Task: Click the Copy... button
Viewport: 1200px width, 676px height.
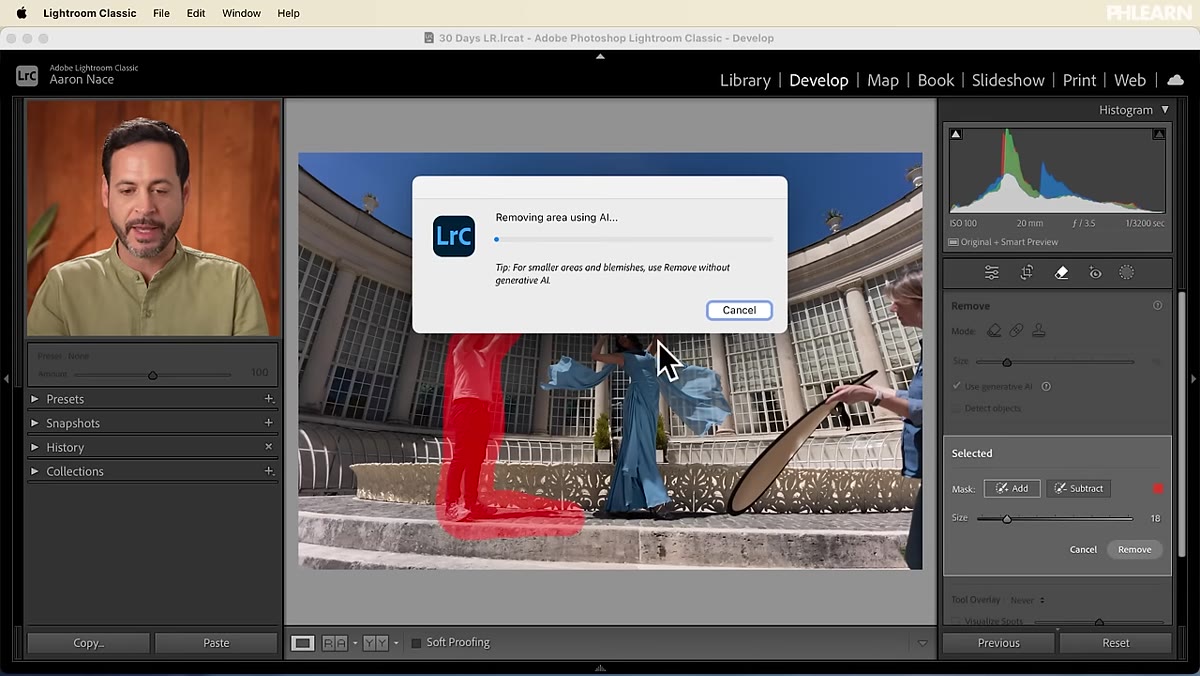Action: coord(88,643)
